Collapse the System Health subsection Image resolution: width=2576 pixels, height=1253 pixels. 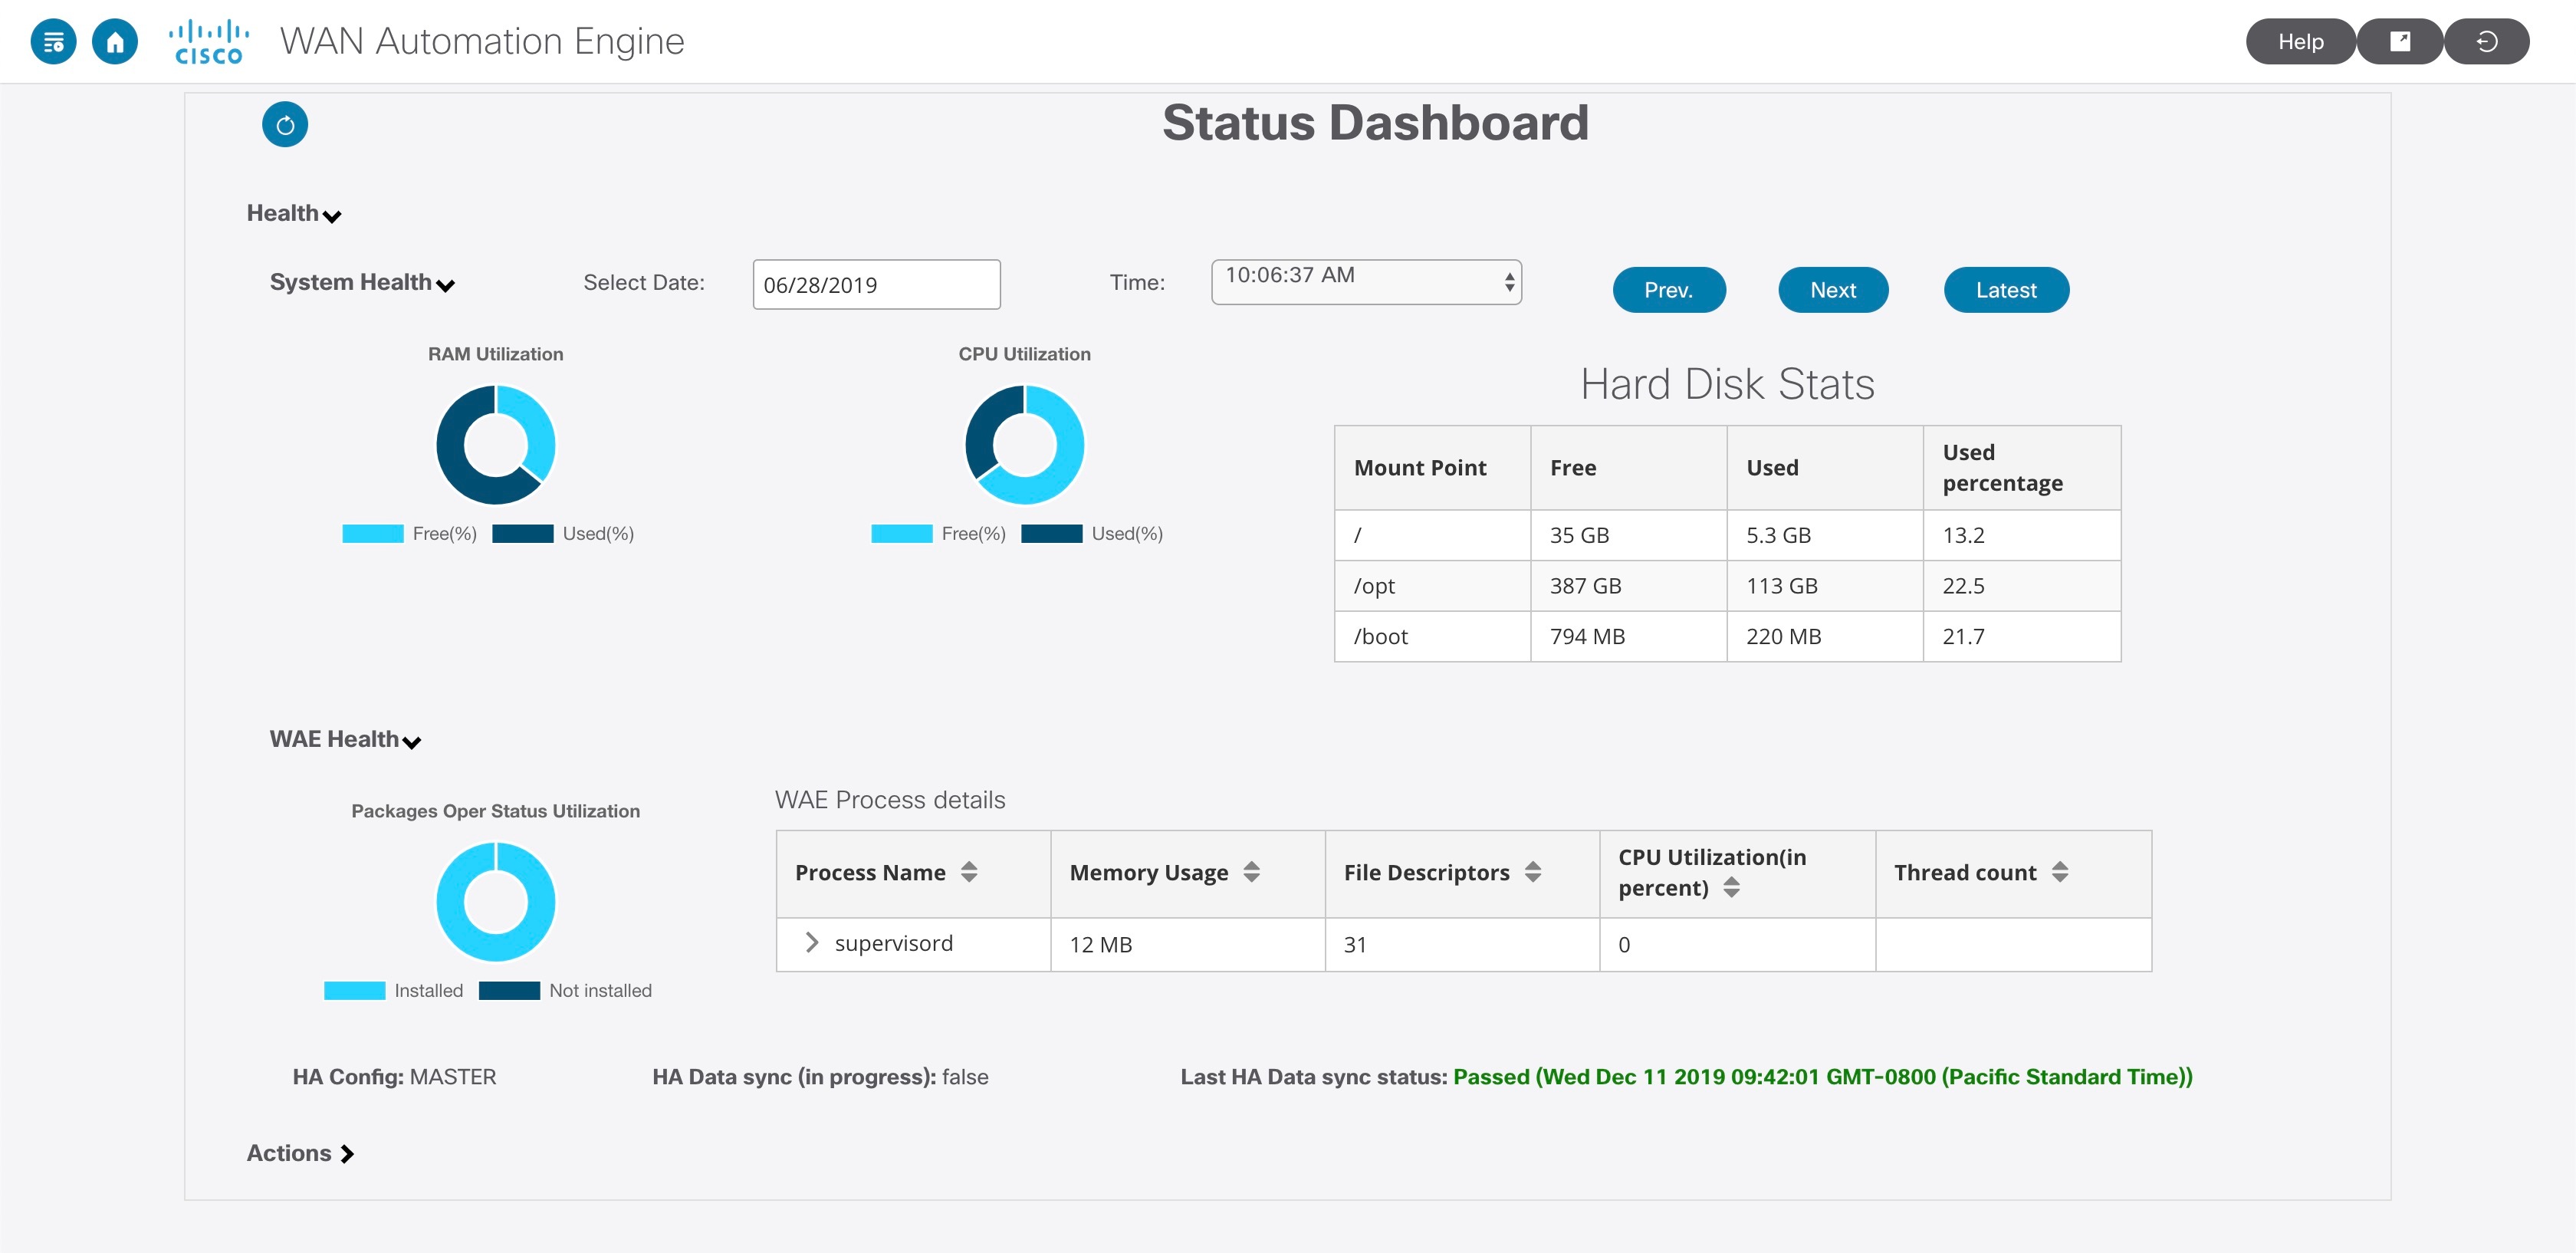(447, 284)
